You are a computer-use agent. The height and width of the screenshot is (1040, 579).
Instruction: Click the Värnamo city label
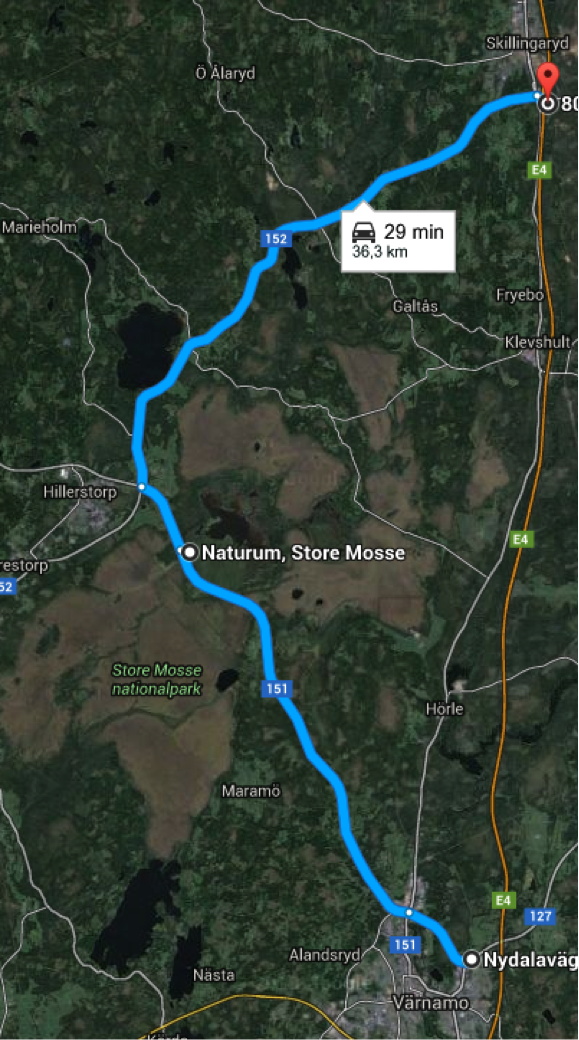422,1002
